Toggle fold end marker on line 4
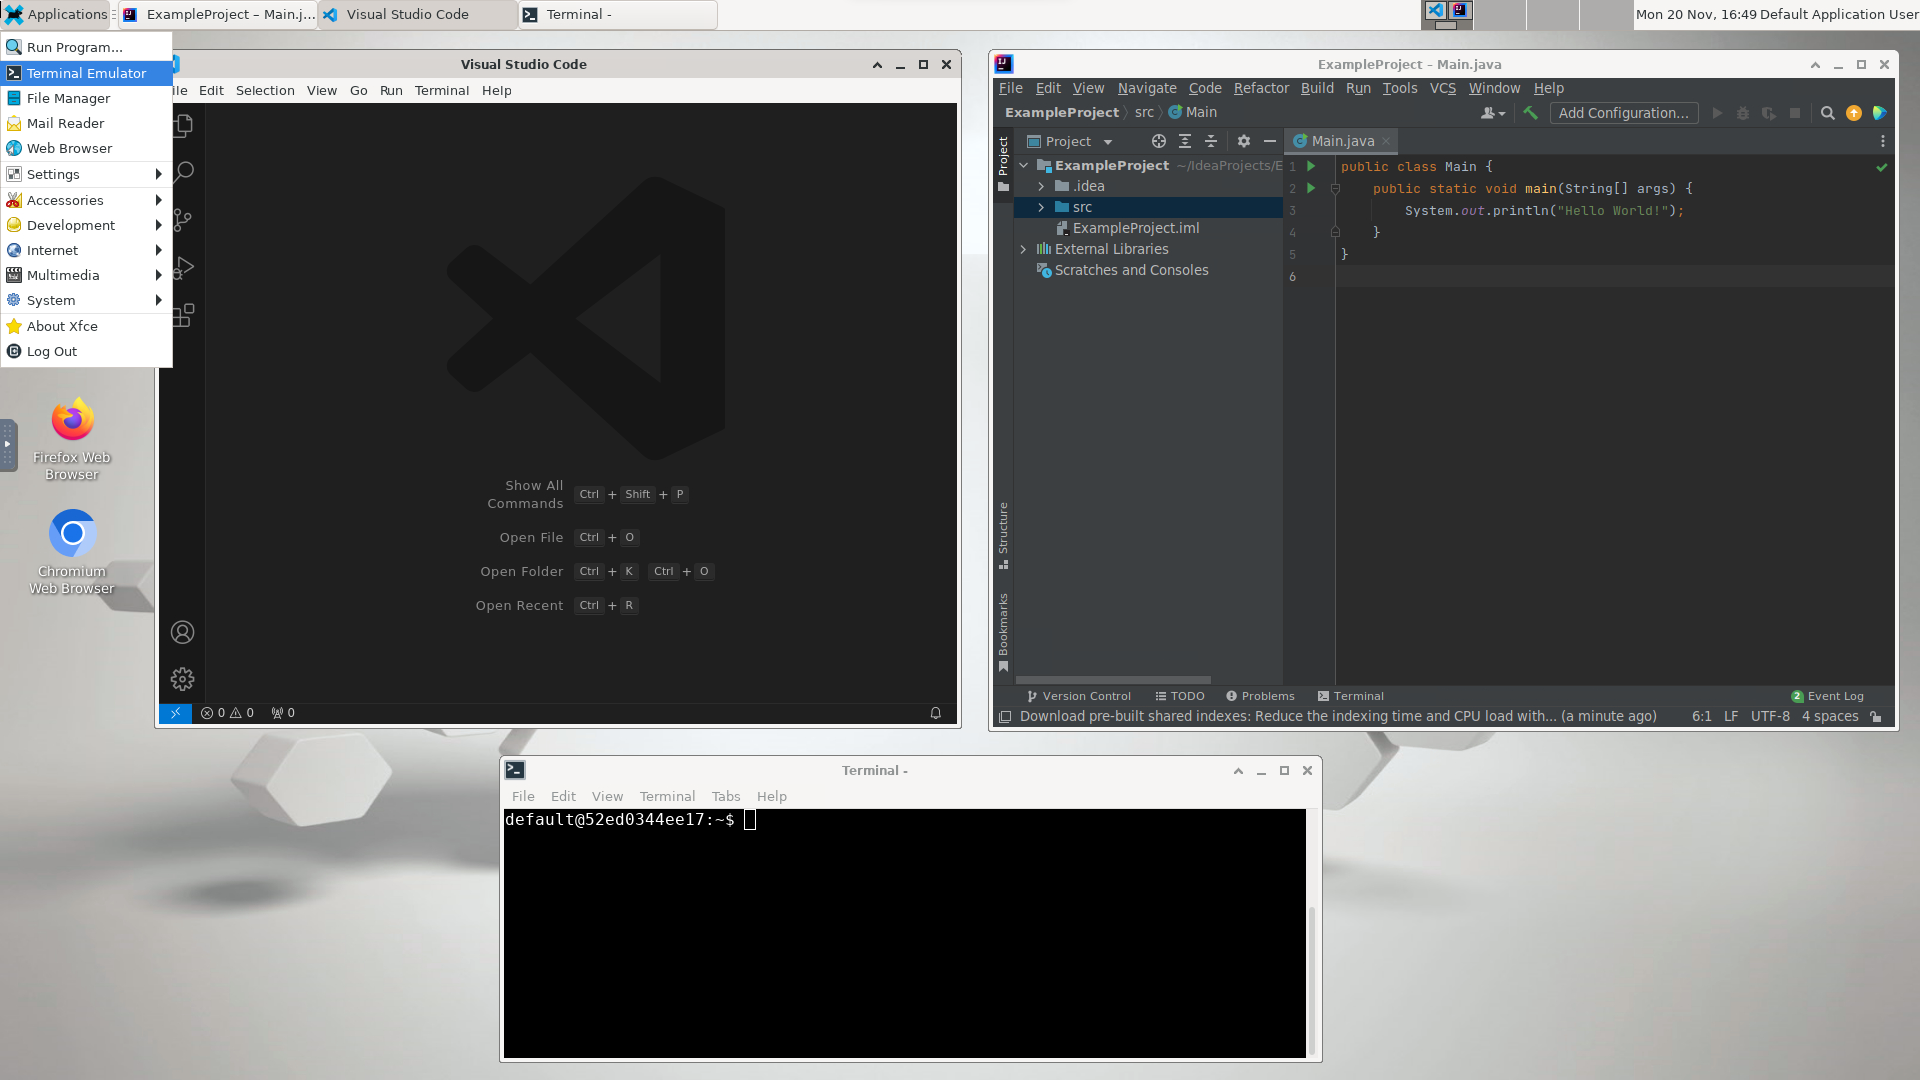Image resolution: width=1920 pixels, height=1080 pixels. pyautogui.click(x=1335, y=232)
